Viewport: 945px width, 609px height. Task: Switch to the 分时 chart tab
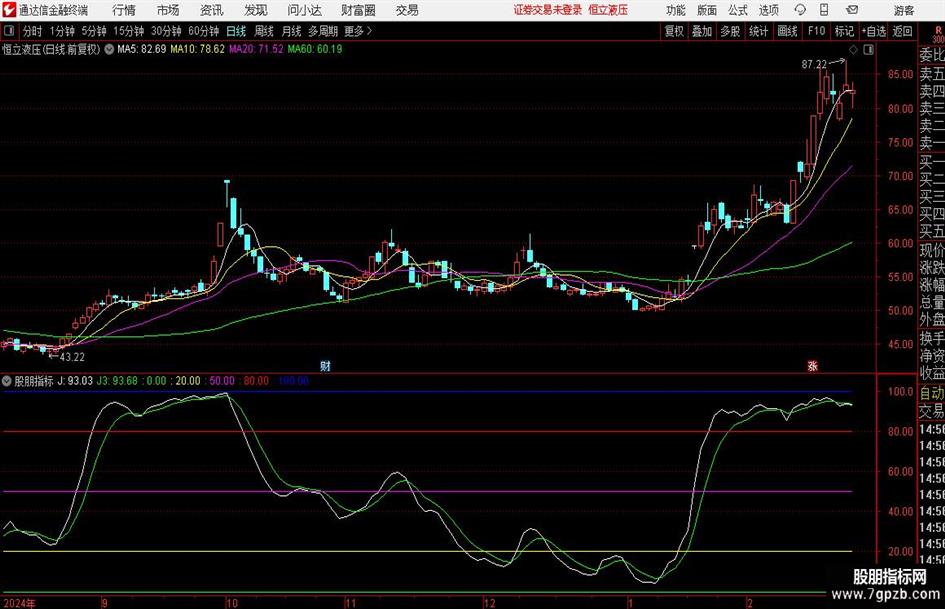coord(33,31)
